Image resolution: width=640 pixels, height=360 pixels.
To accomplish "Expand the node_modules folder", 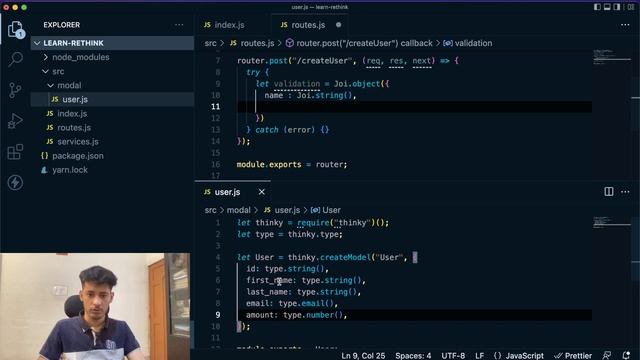I will [112, 57].
